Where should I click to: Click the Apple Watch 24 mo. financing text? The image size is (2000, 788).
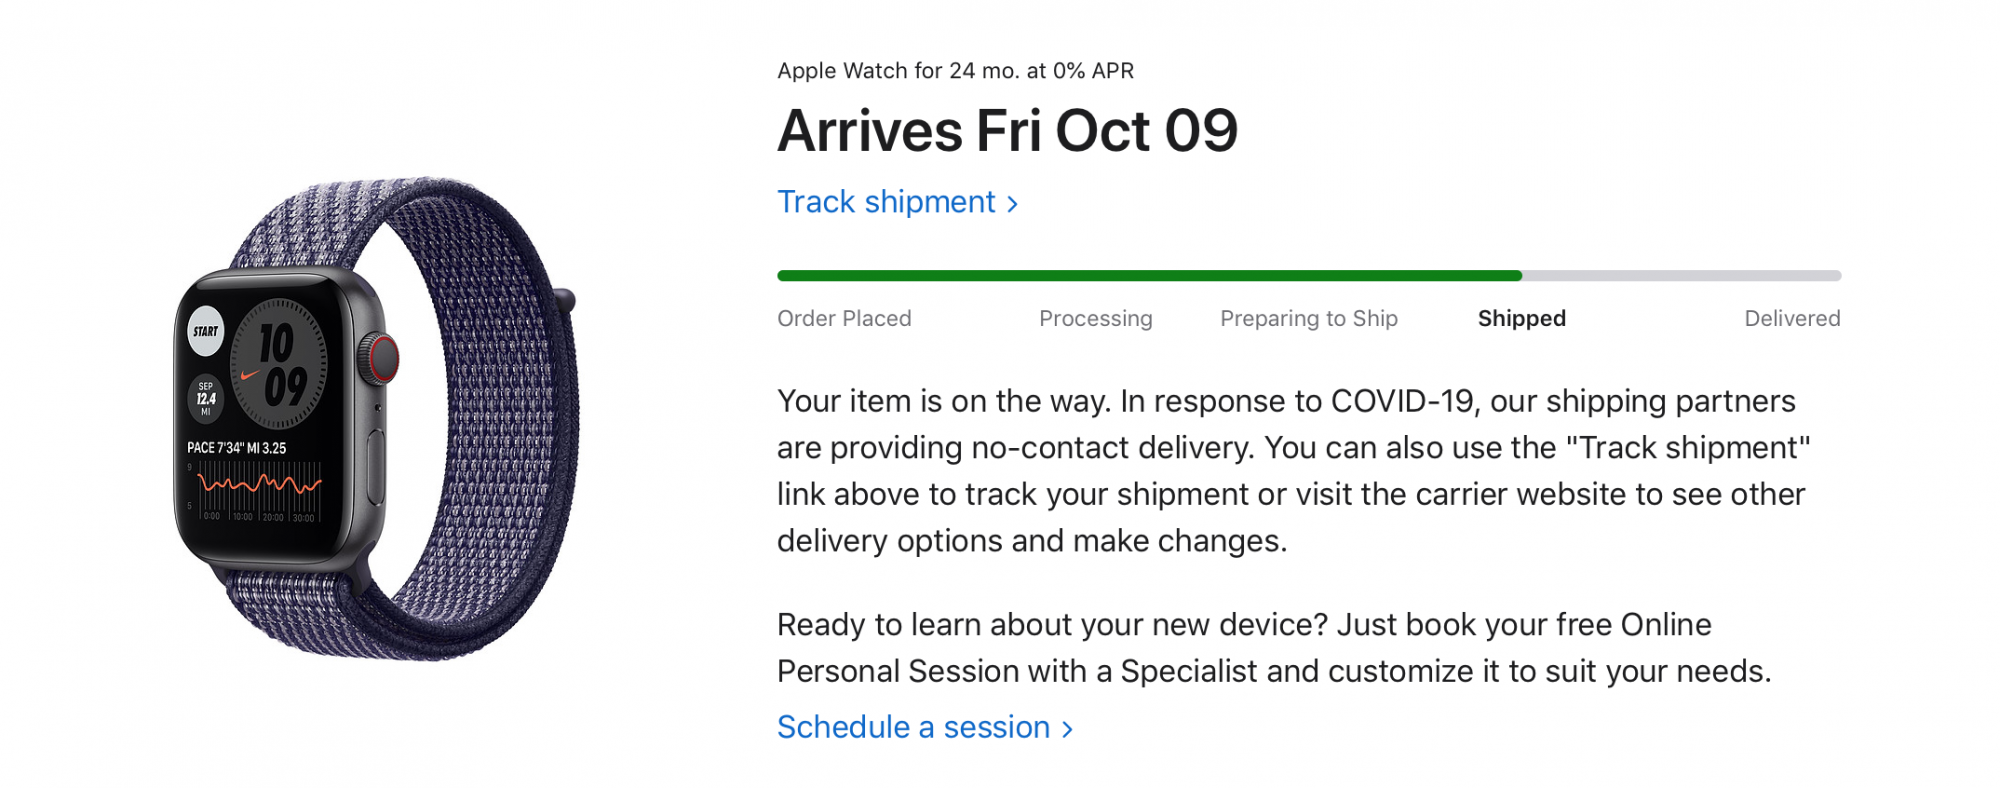955,71
